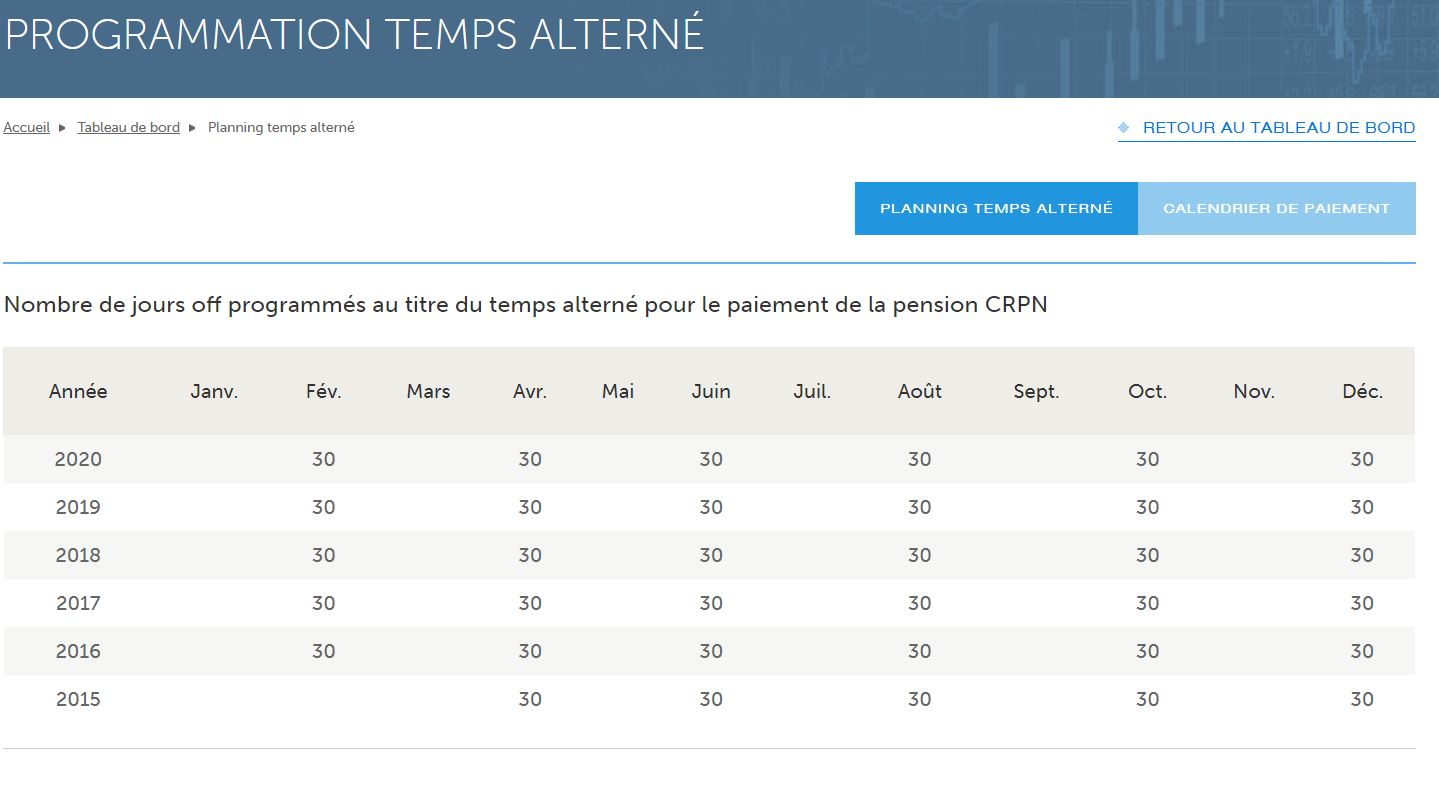
Task: Go to Tableau de bord breadcrumb link
Action: pyautogui.click(x=129, y=128)
